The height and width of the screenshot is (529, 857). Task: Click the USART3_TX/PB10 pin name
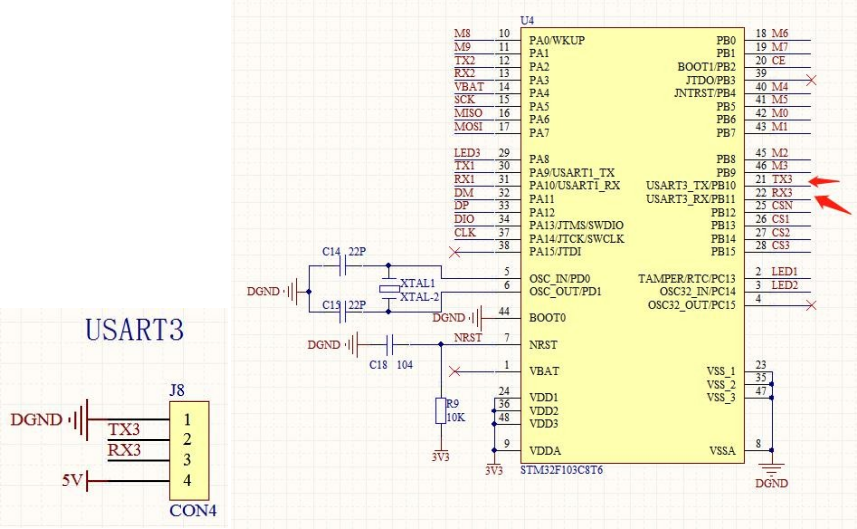pos(691,186)
